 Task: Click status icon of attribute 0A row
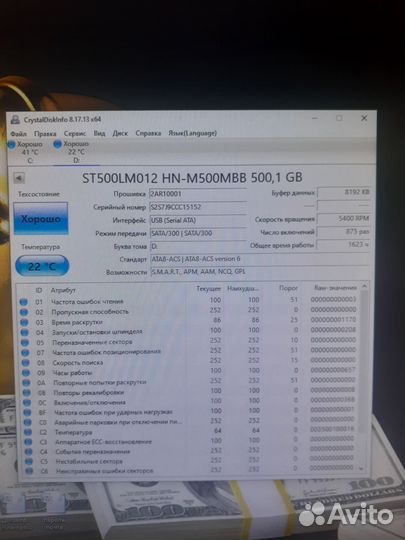click(x=26, y=383)
